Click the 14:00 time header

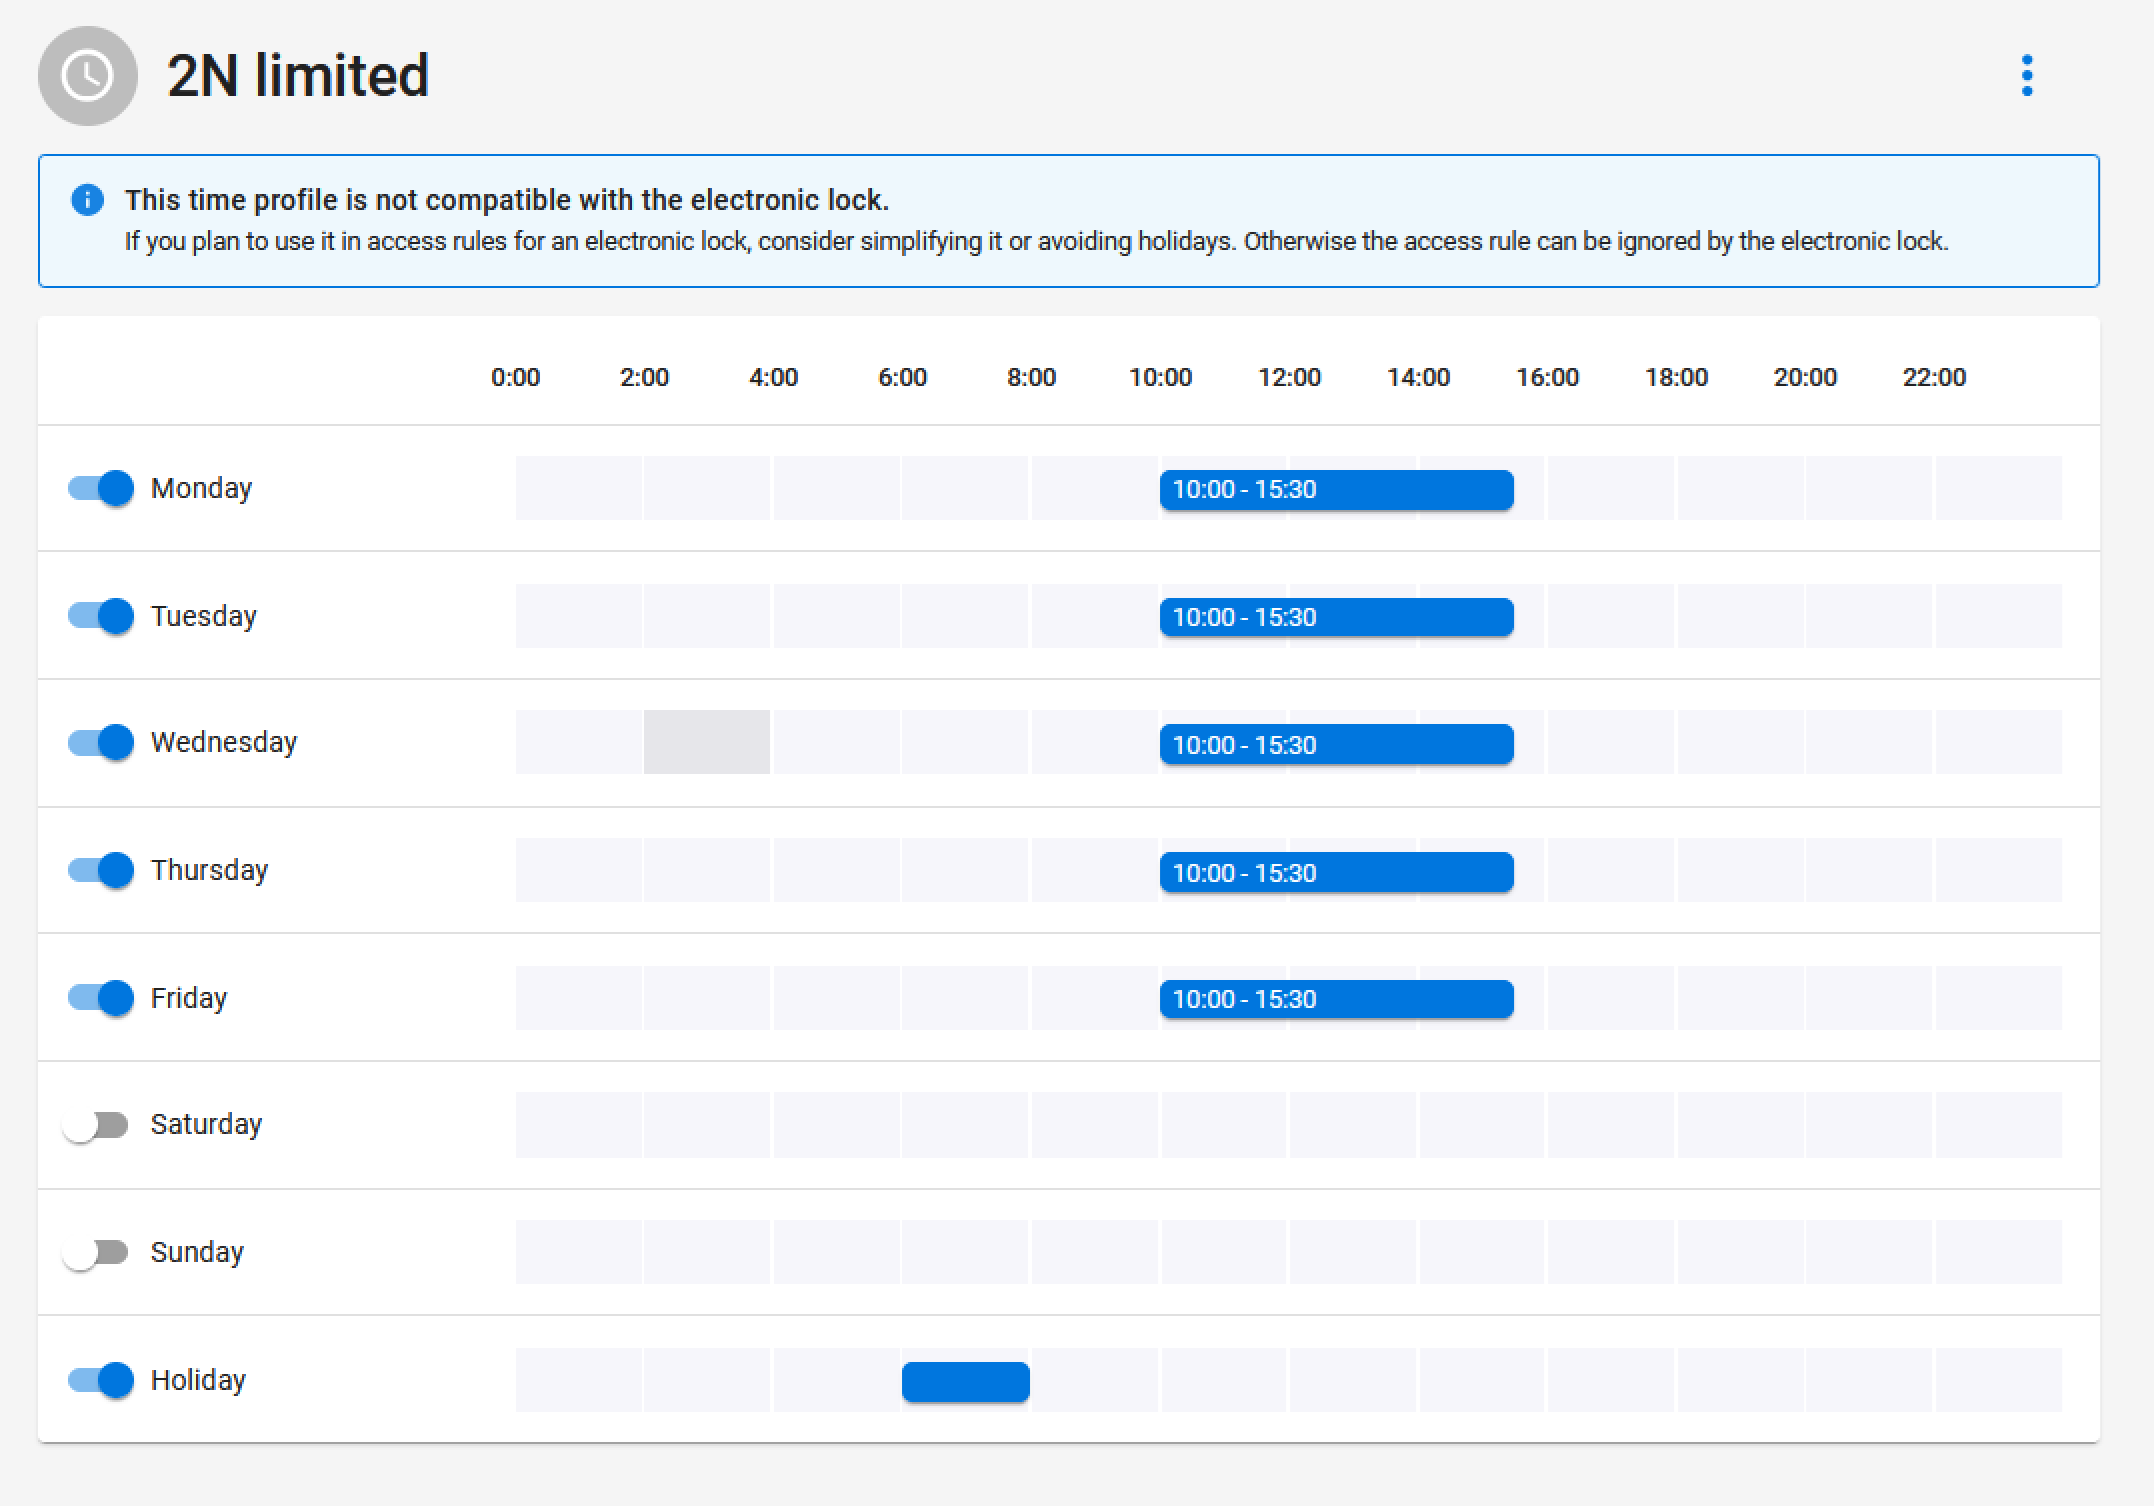click(1418, 377)
